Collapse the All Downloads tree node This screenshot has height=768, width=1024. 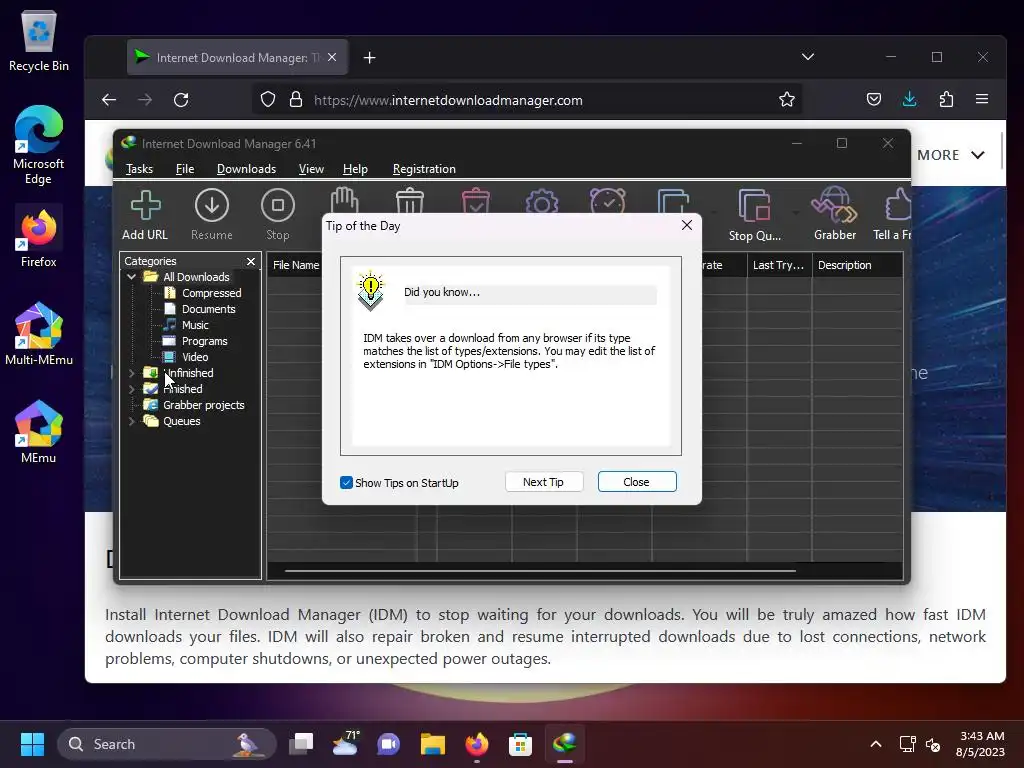132,277
